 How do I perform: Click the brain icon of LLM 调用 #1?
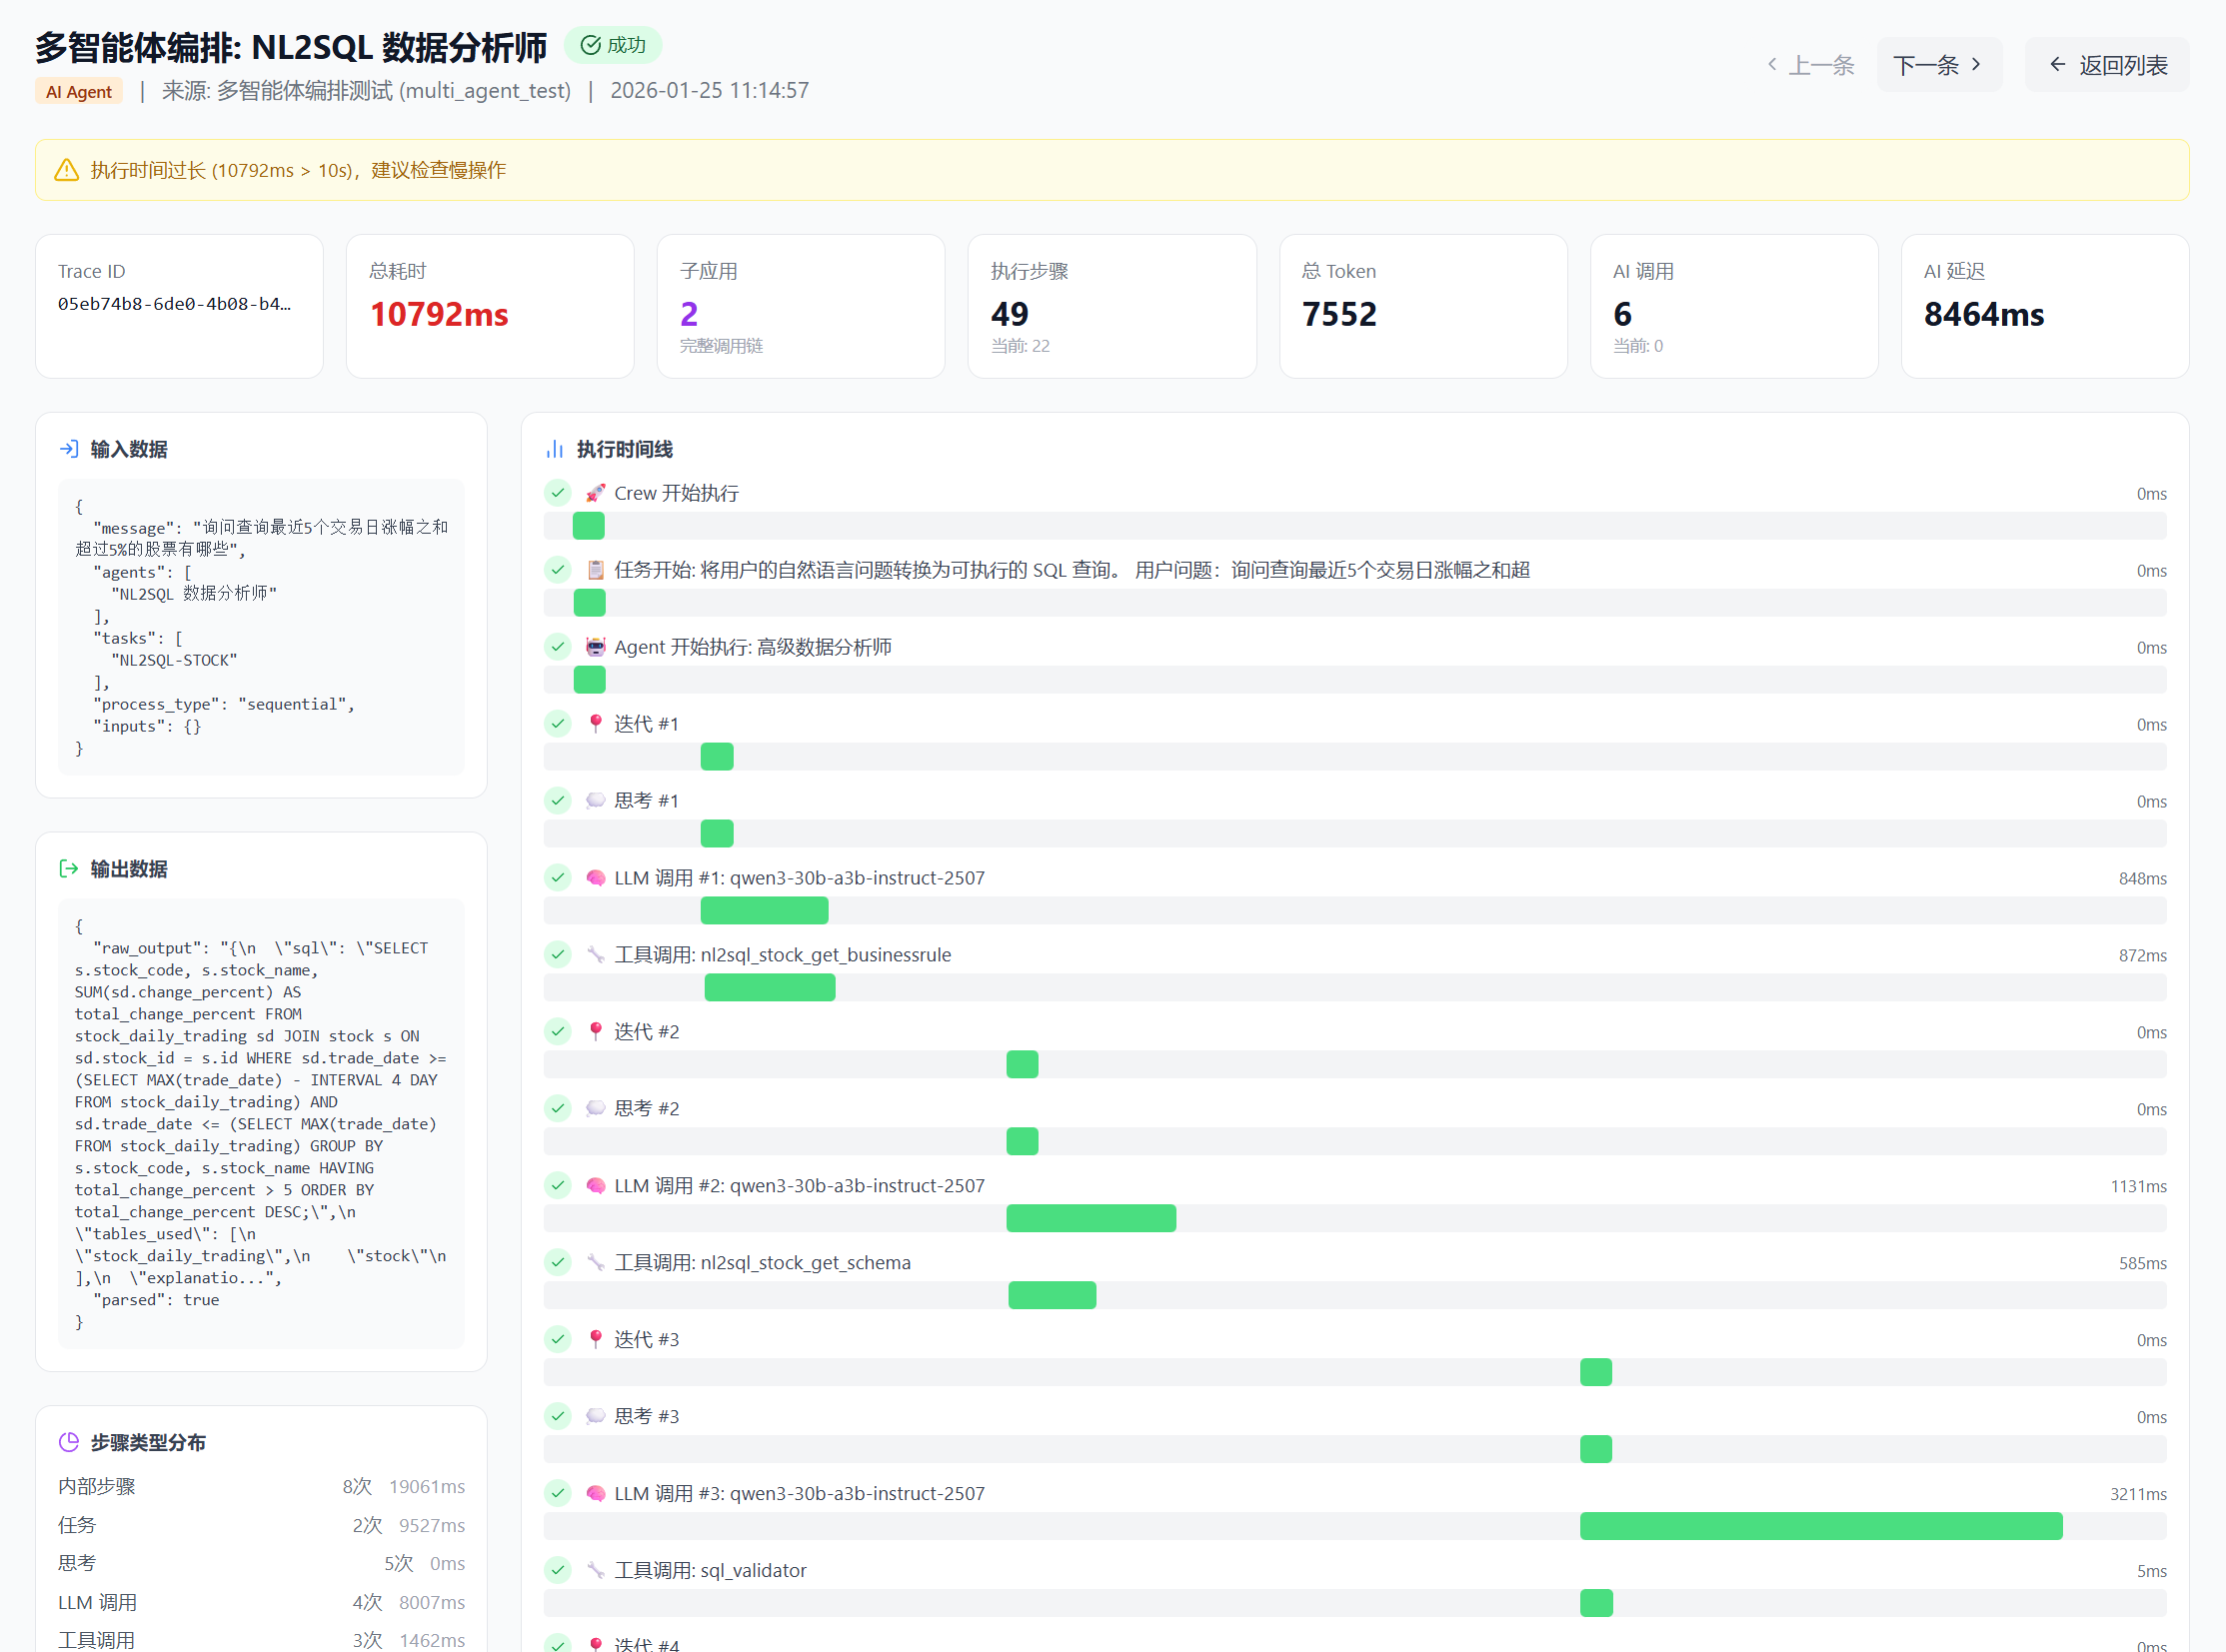(x=595, y=878)
